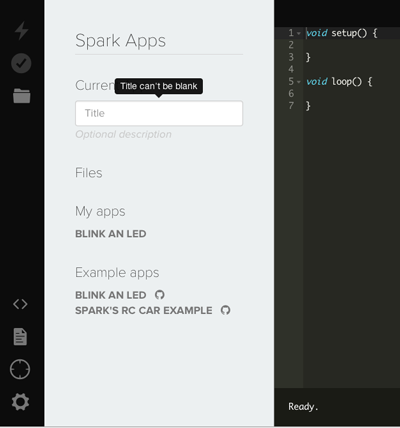Click line number 6 in the gutter
400x428 pixels.
(291, 94)
